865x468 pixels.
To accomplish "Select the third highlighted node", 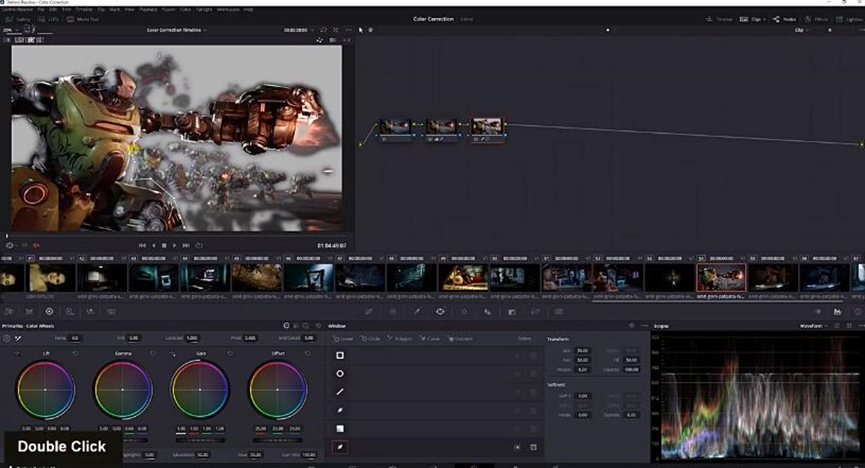I will click(487, 127).
